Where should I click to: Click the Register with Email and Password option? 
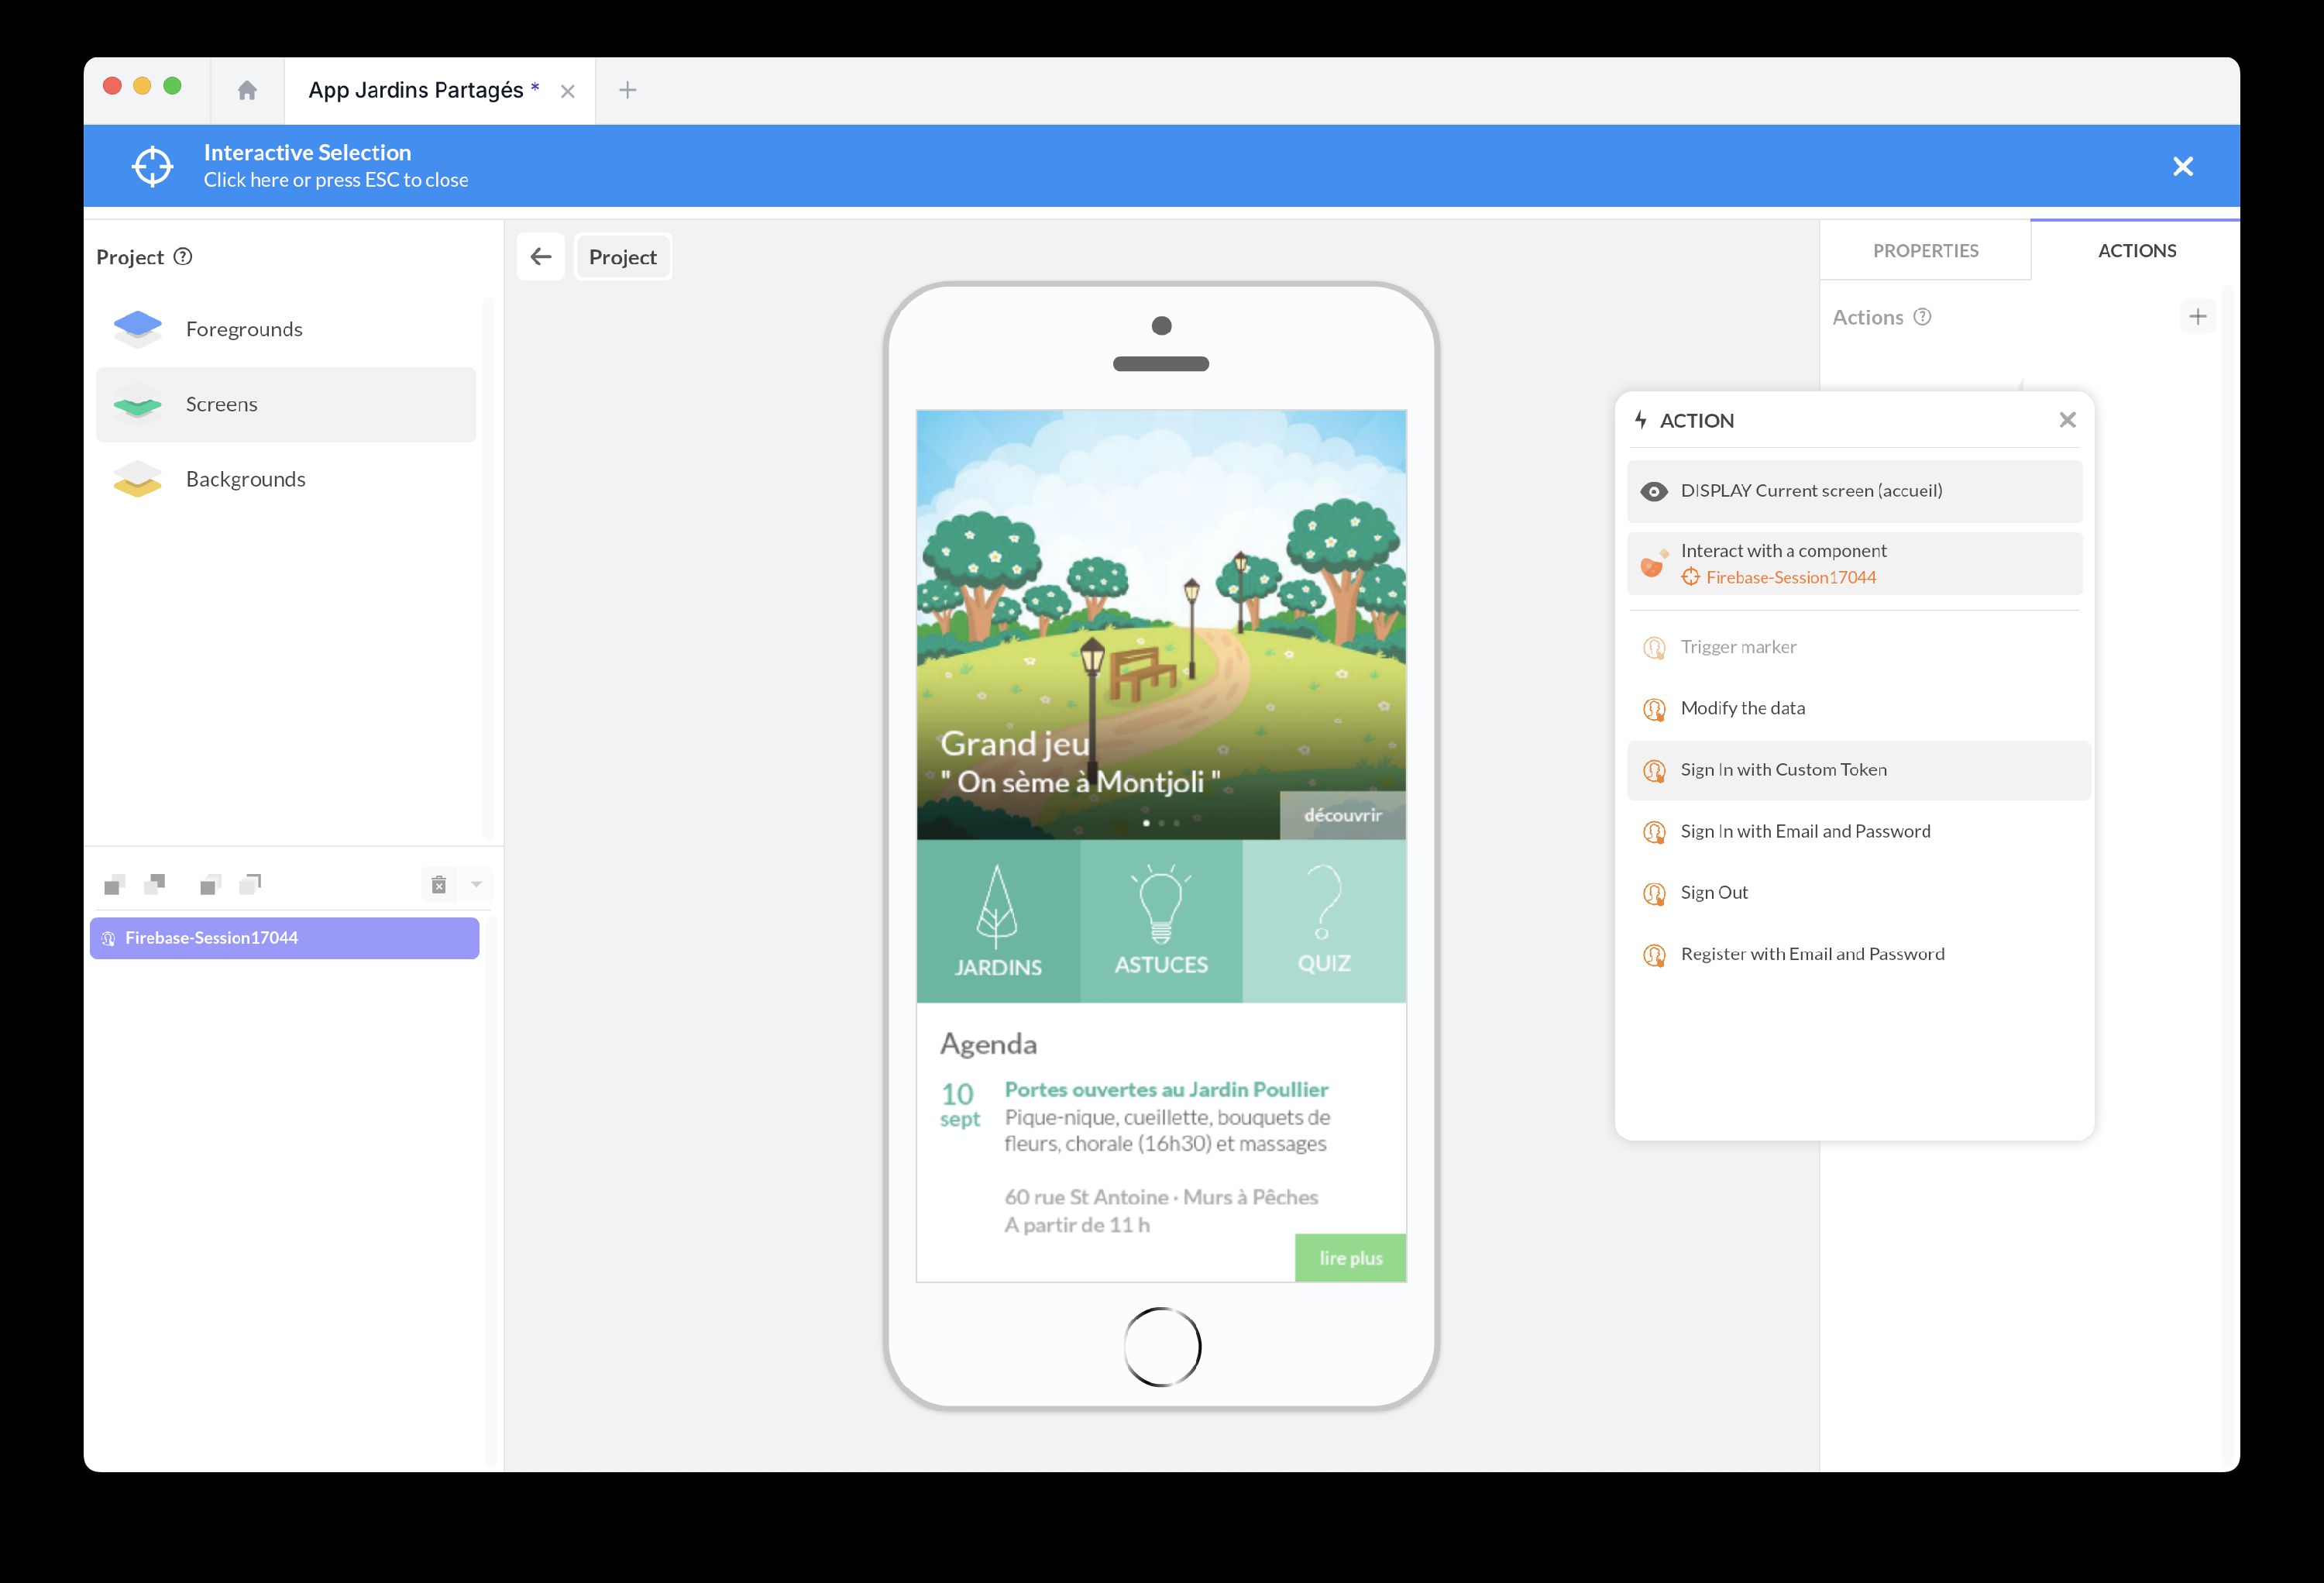pyautogui.click(x=1811, y=953)
